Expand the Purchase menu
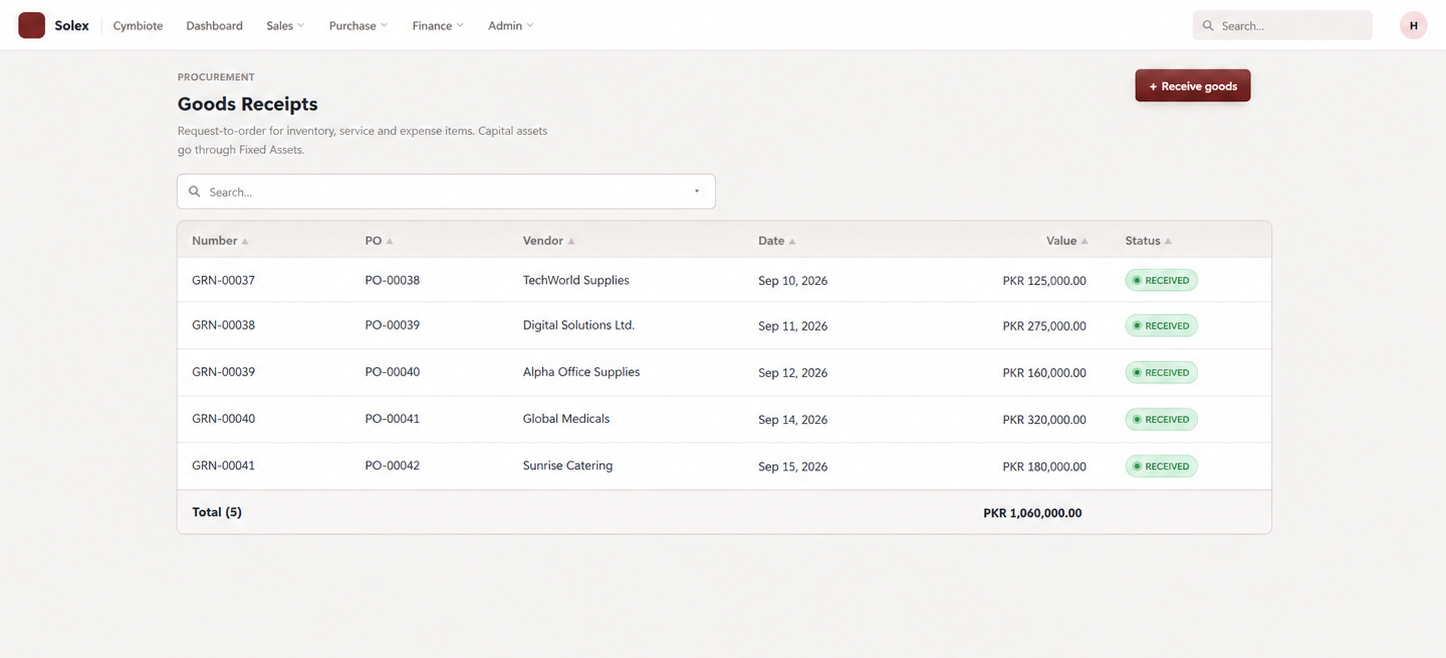Image resolution: width=1446 pixels, height=658 pixels. click(358, 26)
